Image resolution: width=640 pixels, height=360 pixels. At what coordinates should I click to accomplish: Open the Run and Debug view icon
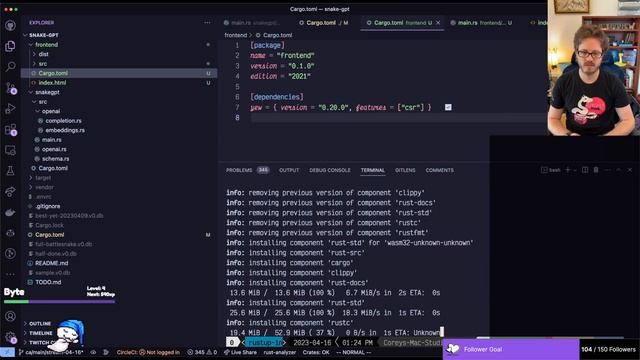click(x=11, y=109)
